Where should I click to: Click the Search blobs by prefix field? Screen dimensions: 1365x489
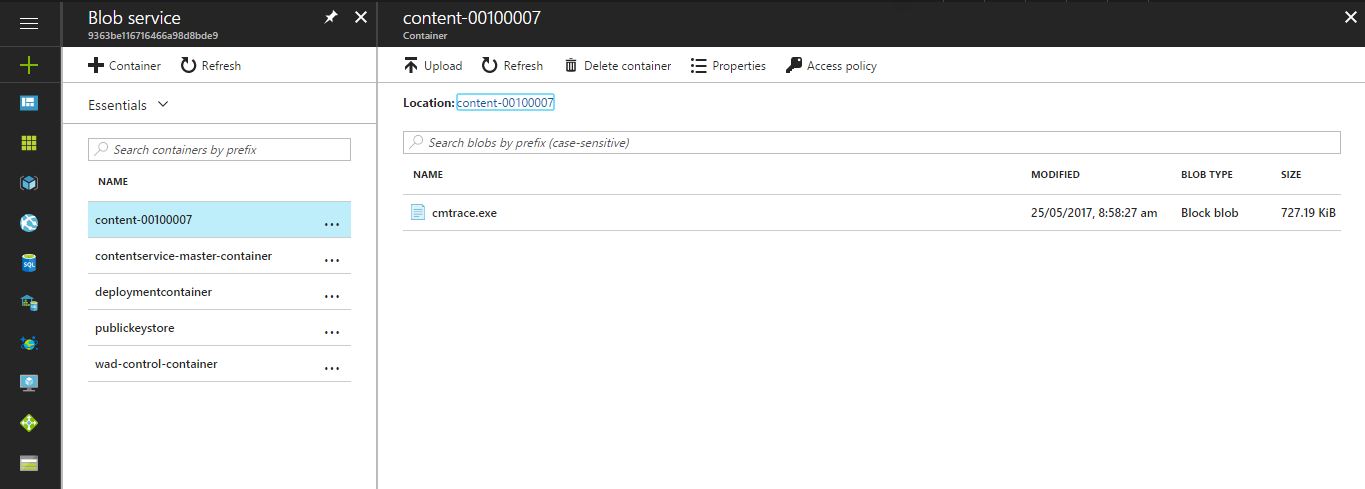click(871, 142)
